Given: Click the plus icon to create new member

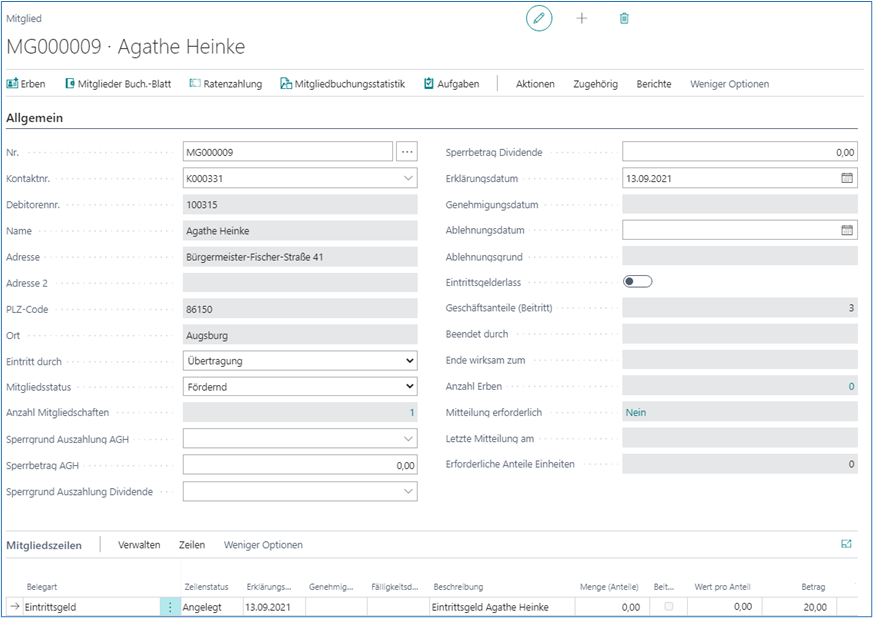Looking at the screenshot, I should [582, 18].
